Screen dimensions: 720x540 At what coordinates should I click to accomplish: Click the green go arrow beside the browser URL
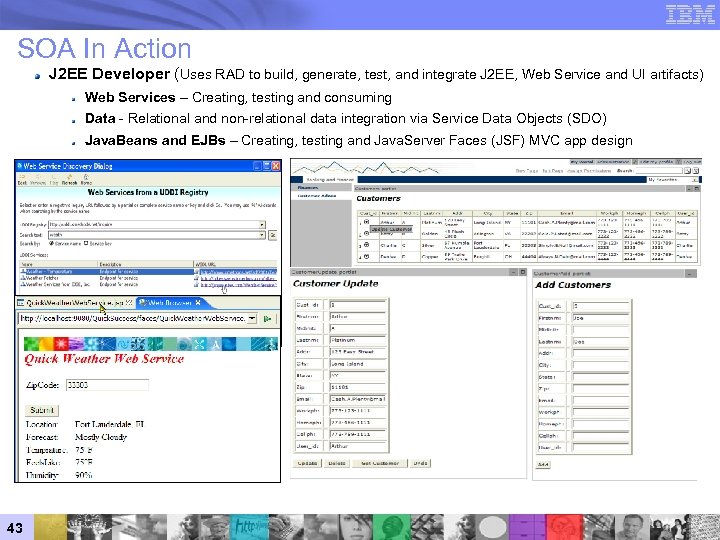(x=268, y=319)
